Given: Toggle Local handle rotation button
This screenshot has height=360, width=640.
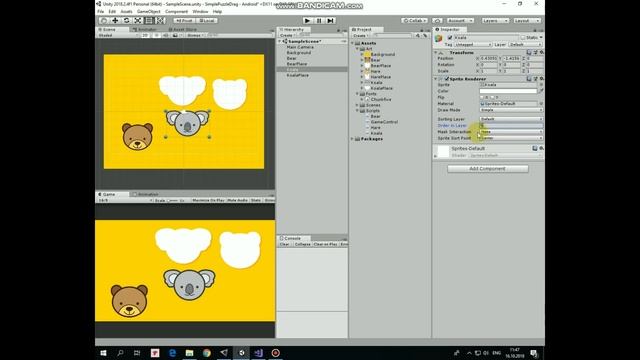Looking at the screenshot, I should coord(207,20).
